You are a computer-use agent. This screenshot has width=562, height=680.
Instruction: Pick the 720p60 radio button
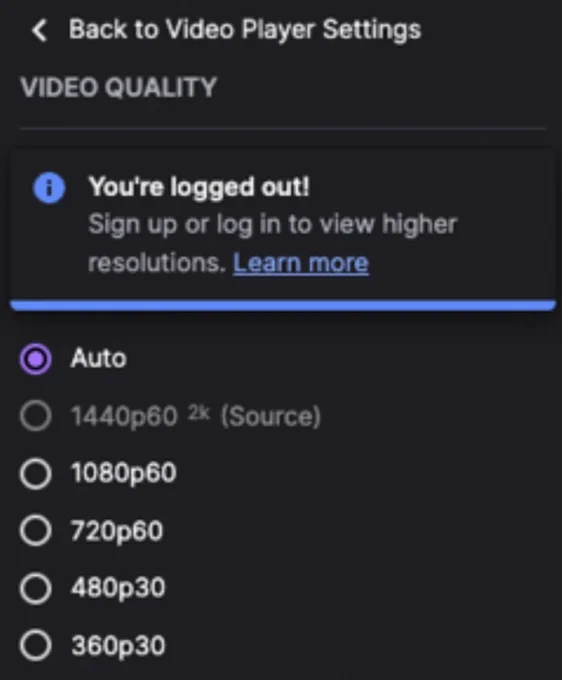point(36,530)
